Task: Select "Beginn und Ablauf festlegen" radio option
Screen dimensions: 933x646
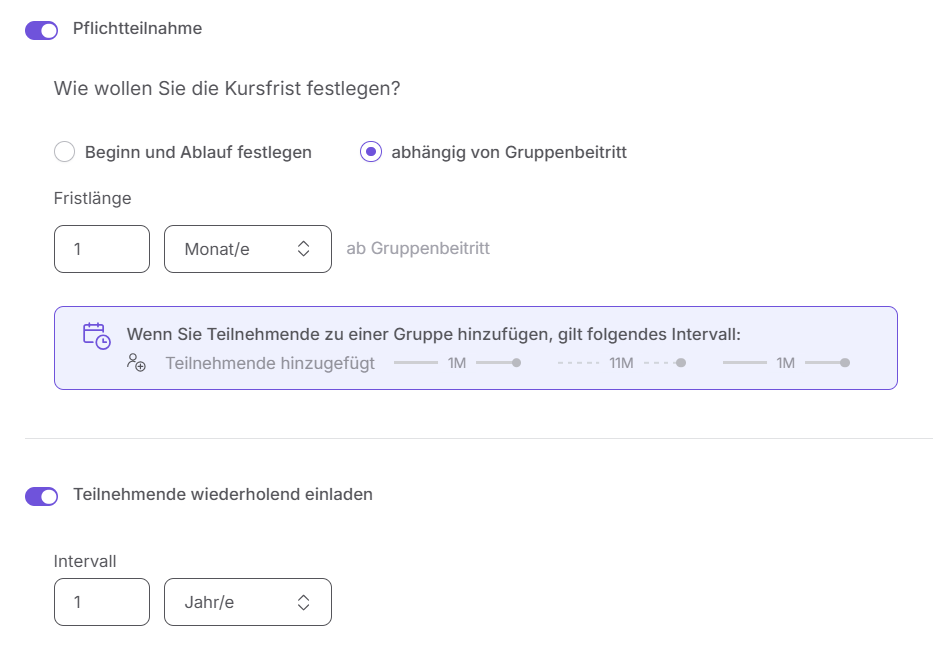Action: tap(64, 152)
